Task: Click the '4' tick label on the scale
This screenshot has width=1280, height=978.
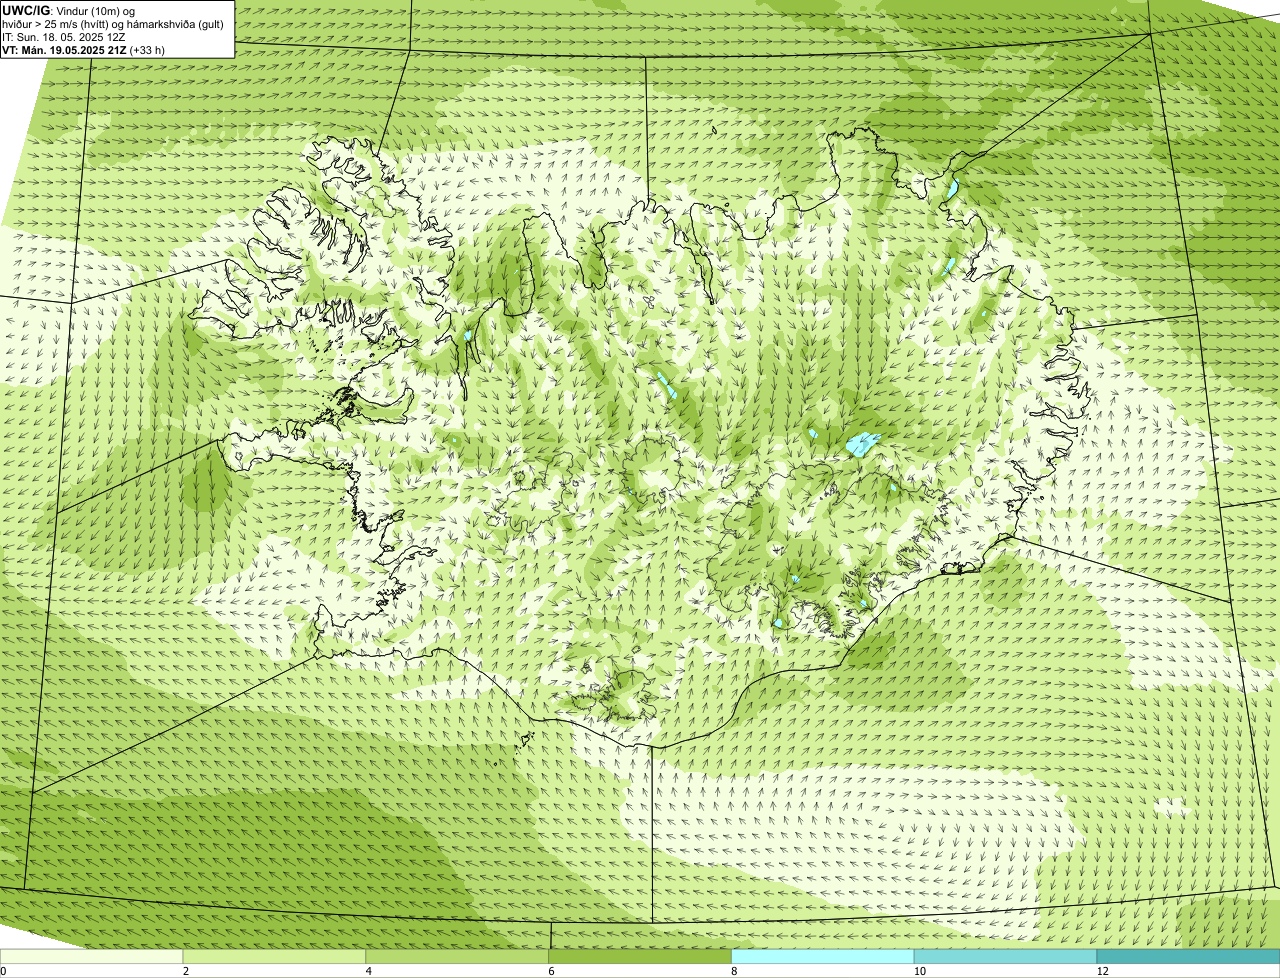Action: click(369, 971)
